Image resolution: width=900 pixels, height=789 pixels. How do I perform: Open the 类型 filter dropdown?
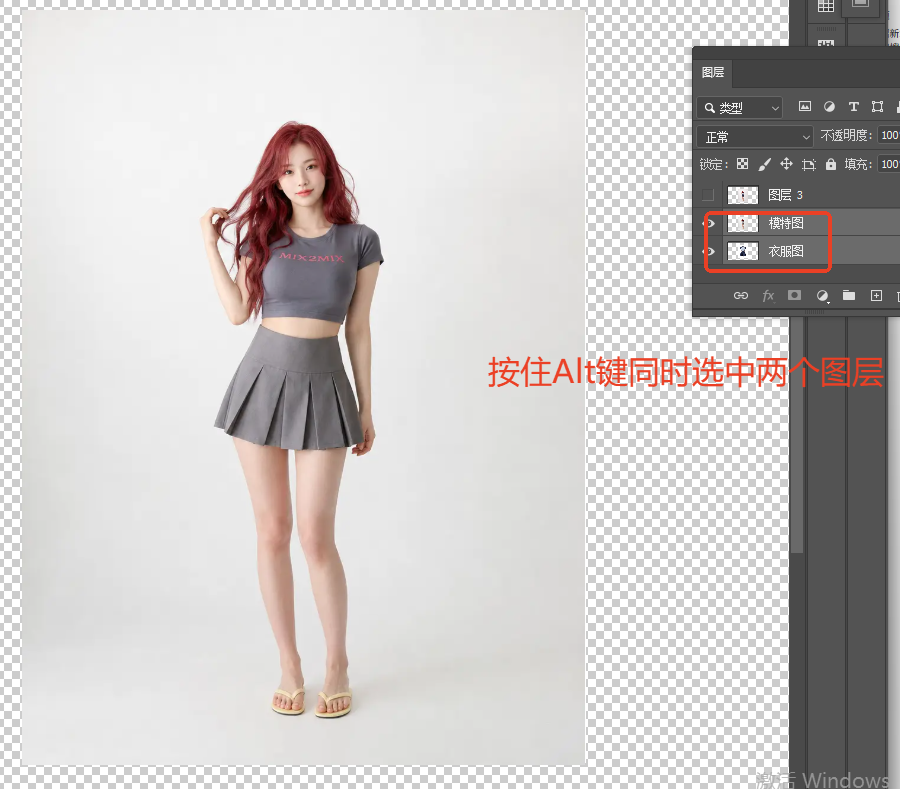coord(740,107)
